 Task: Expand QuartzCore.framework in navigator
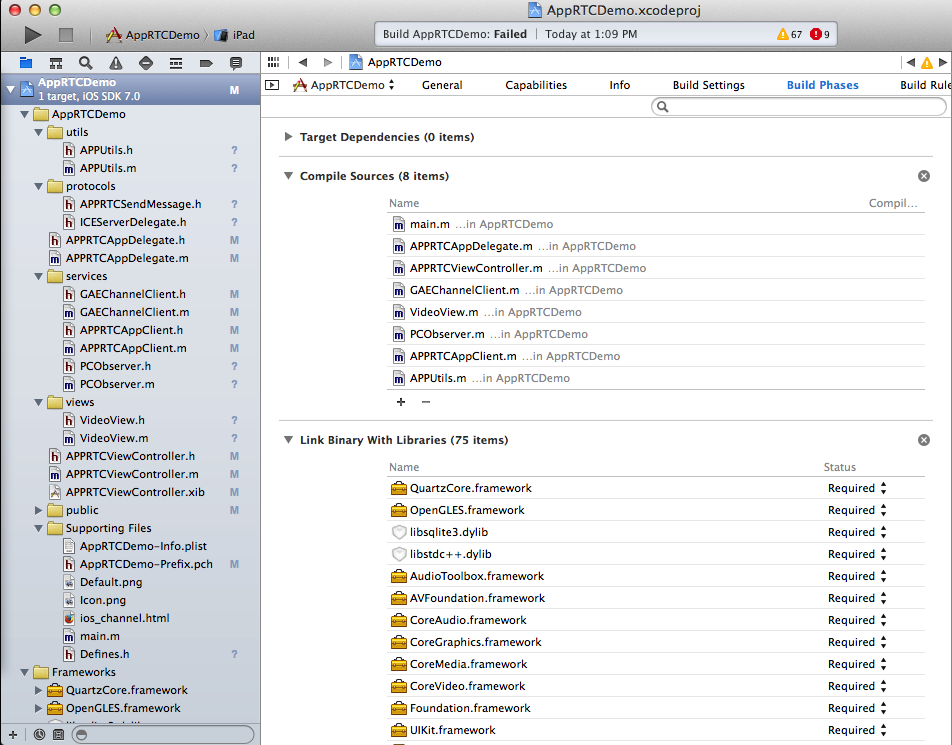coord(39,690)
